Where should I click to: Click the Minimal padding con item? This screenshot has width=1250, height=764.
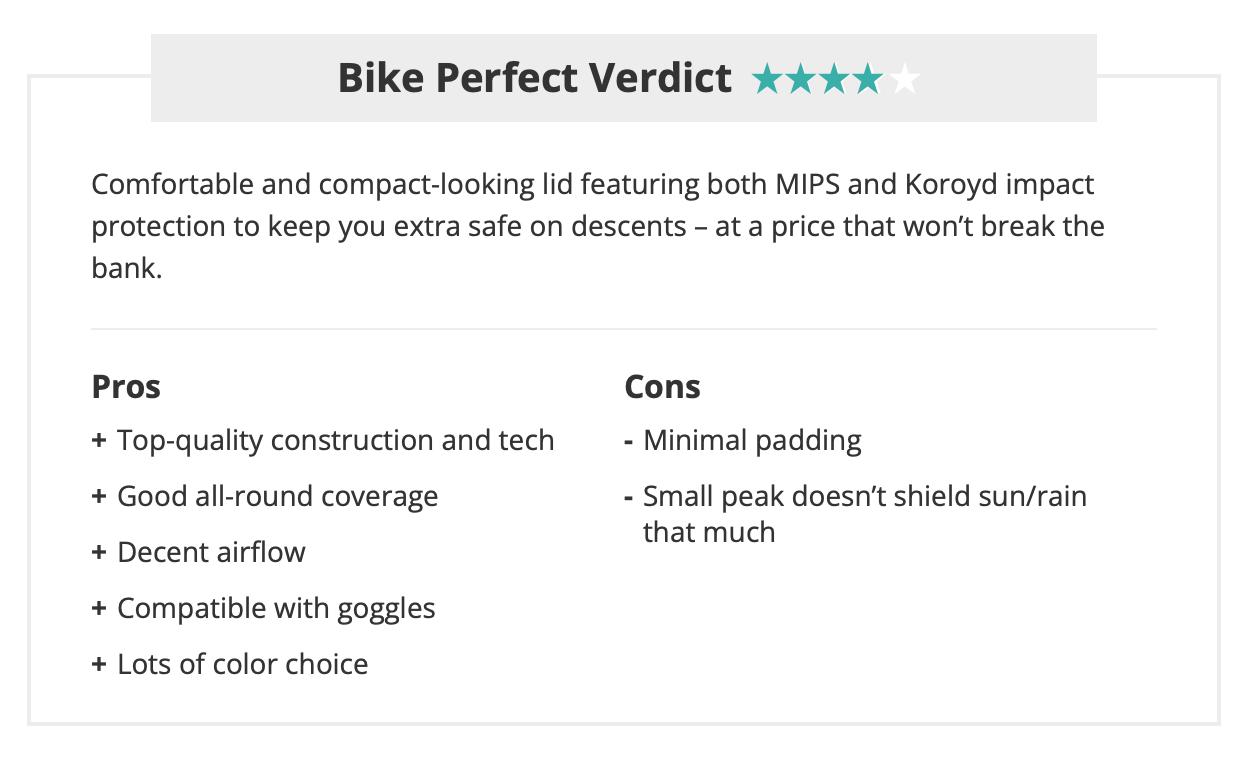[752, 441]
